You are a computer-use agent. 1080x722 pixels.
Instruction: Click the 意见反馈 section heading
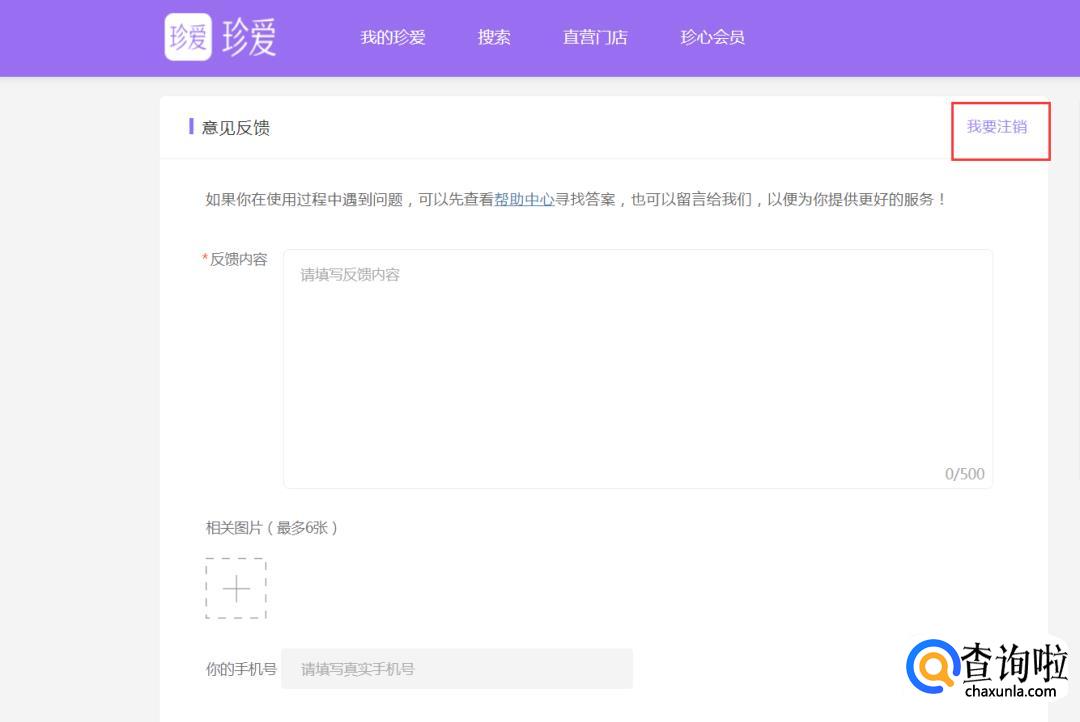point(236,128)
